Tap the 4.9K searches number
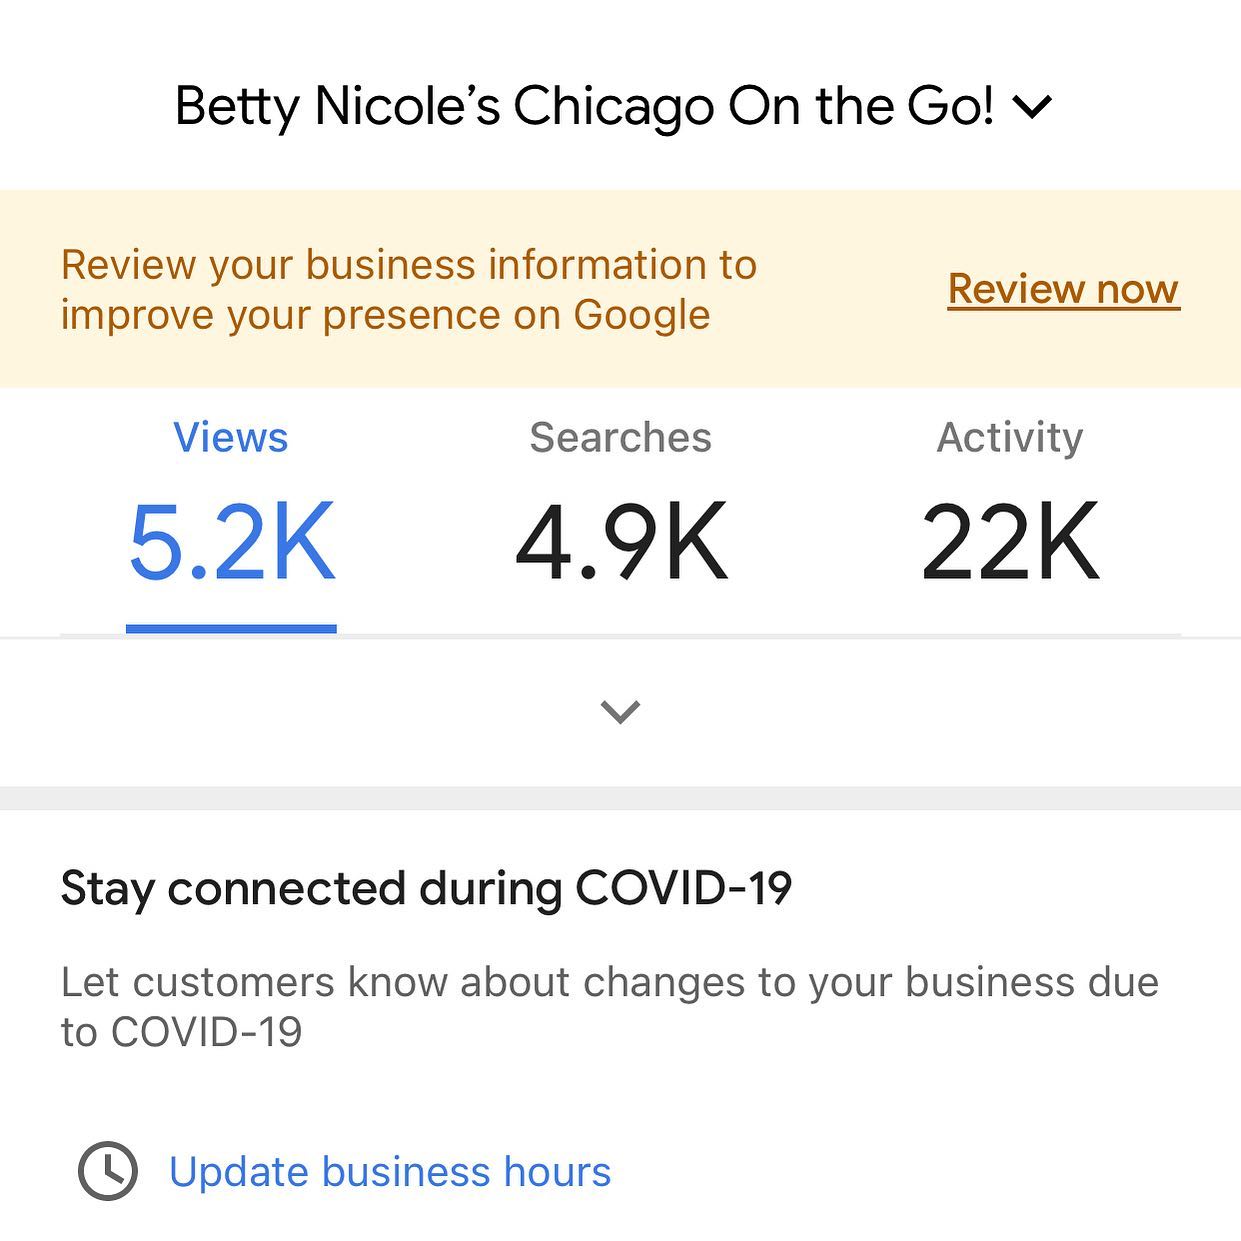Viewport: 1241px width, 1241px height. pyautogui.click(x=621, y=542)
